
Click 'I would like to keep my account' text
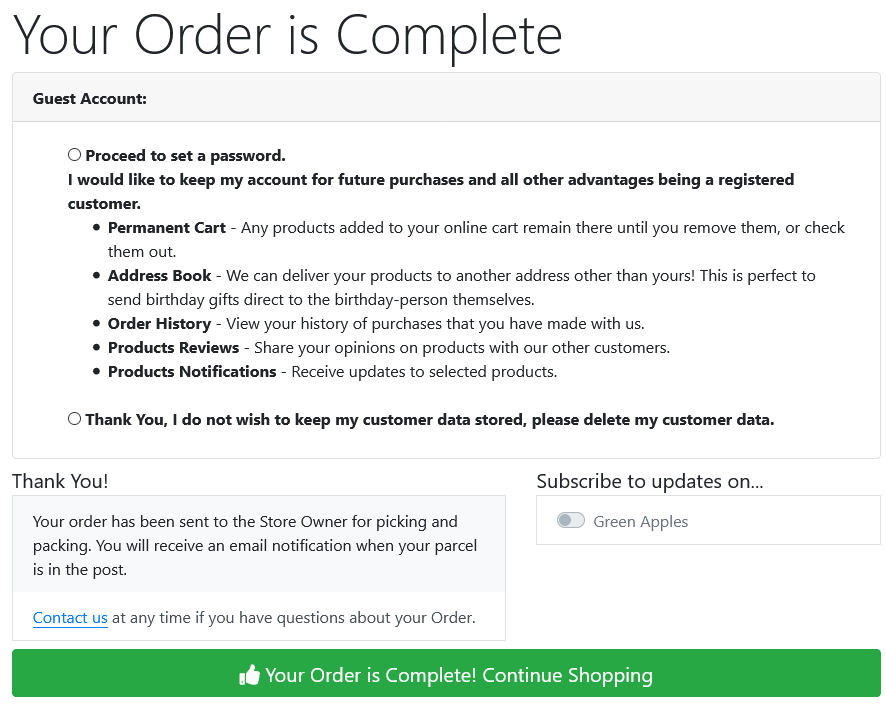click(431, 192)
